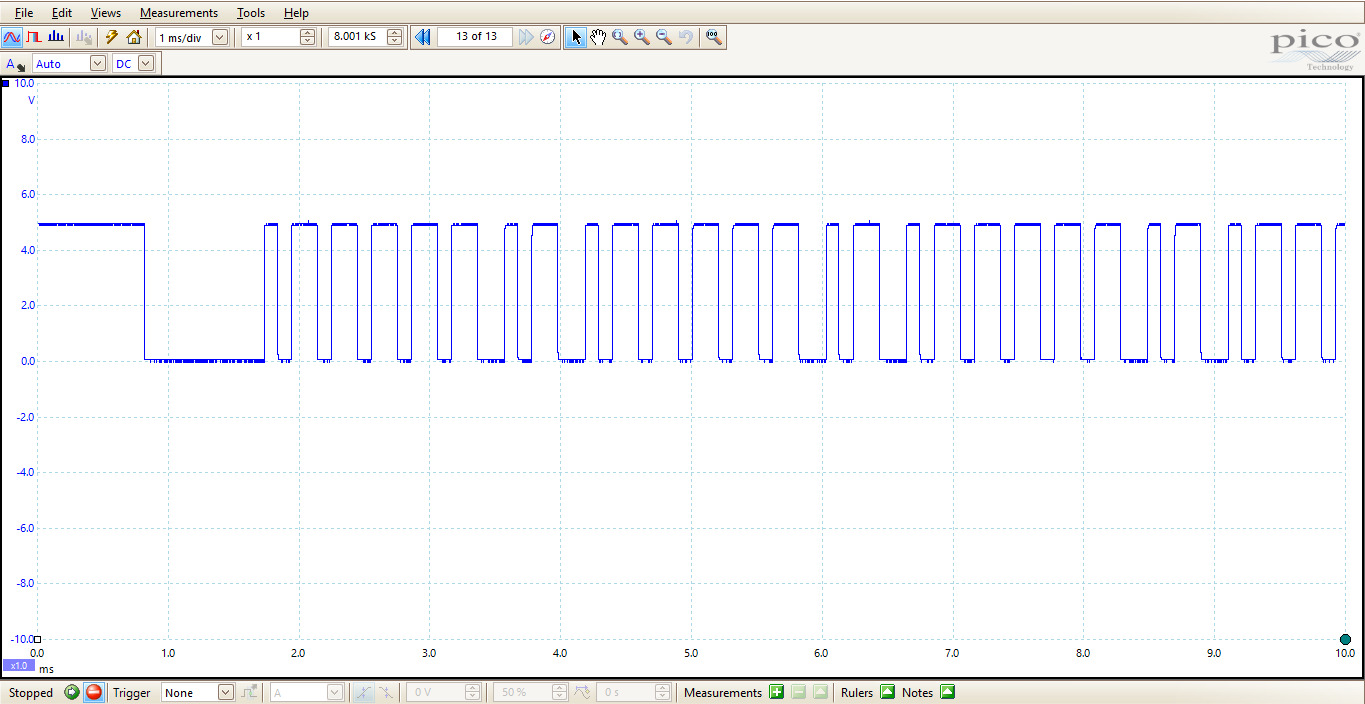Screen dimensions: 1365x704
Task: Open the Trigger mode None dropdown
Action: pyautogui.click(x=225, y=692)
